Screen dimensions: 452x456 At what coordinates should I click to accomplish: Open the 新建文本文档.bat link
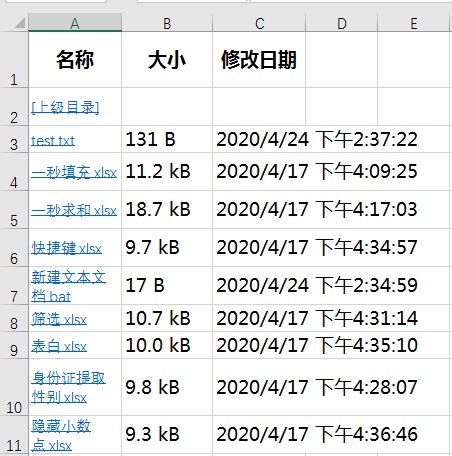(68, 287)
